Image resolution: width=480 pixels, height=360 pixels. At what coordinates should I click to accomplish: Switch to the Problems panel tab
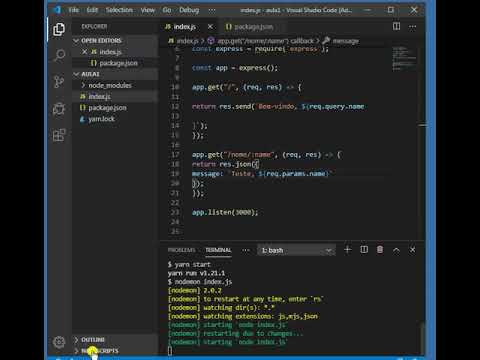point(181,250)
